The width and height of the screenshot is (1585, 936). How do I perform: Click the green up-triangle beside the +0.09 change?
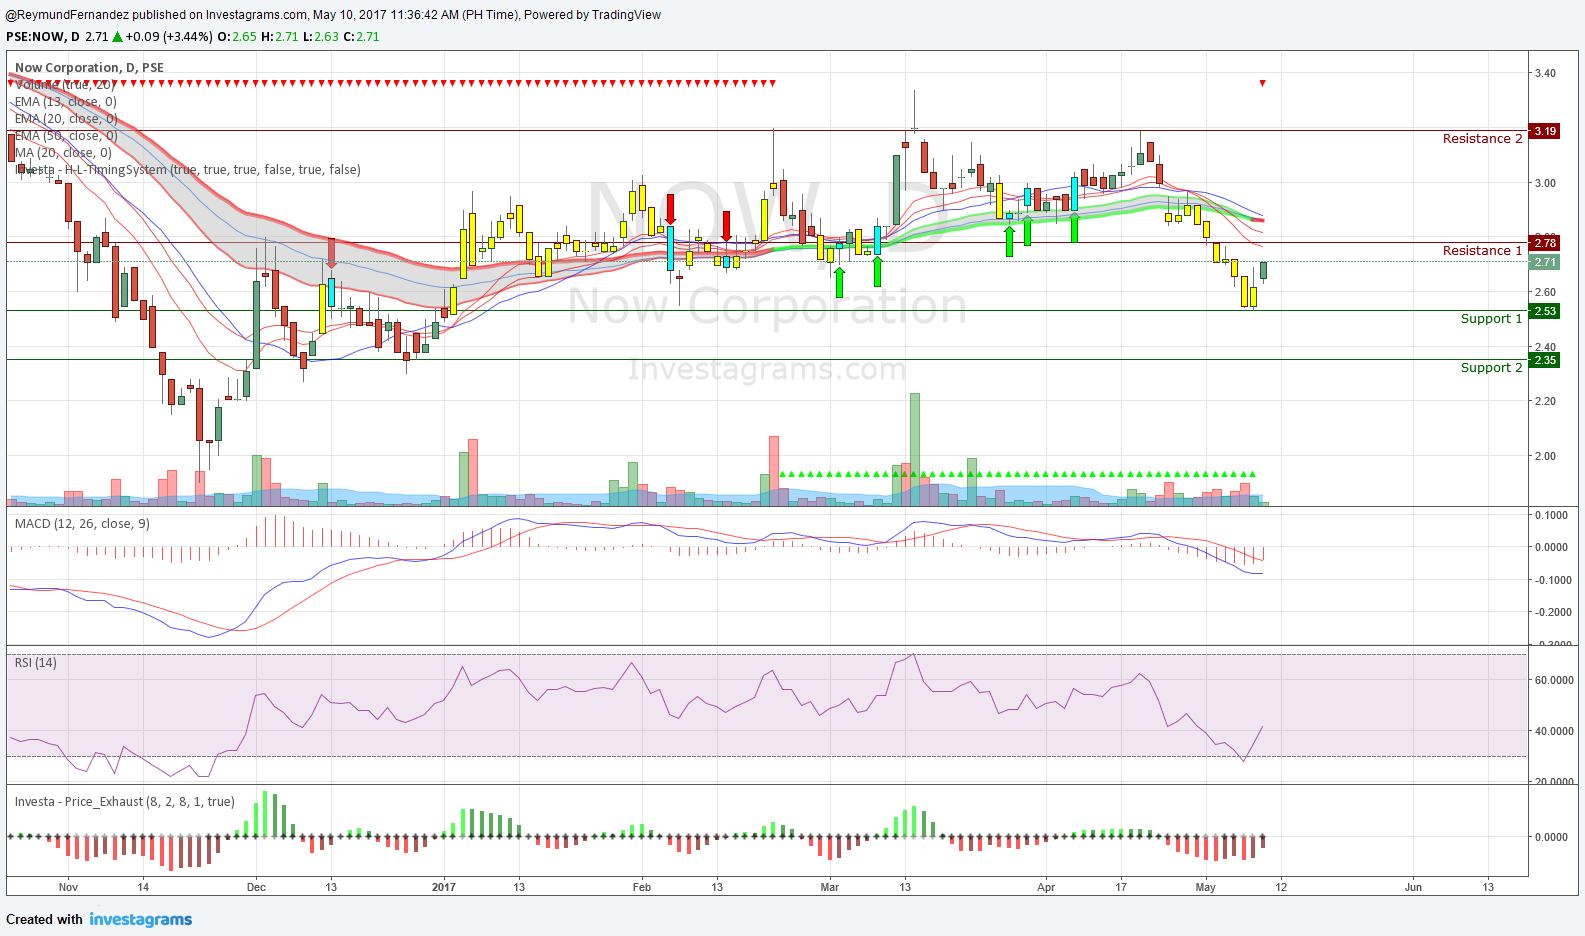[x=118, y=37]
